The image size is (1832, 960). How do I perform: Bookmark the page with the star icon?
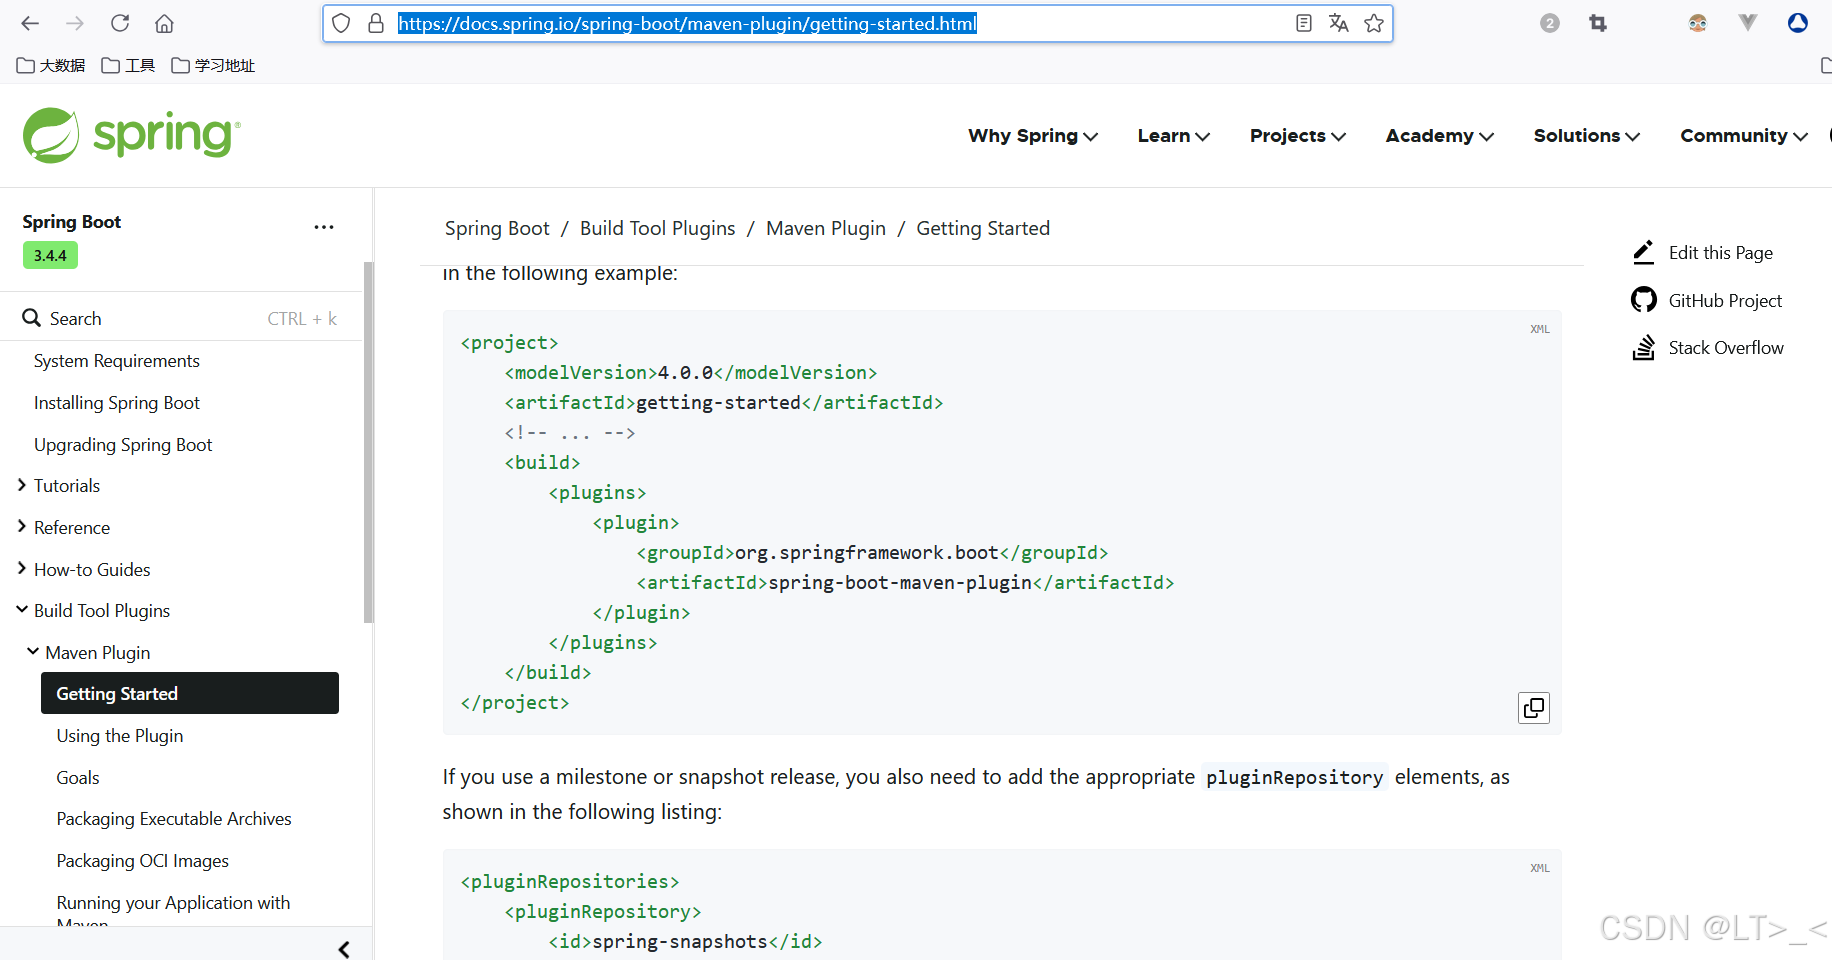pyautogui.click(x=1373, y=22)
